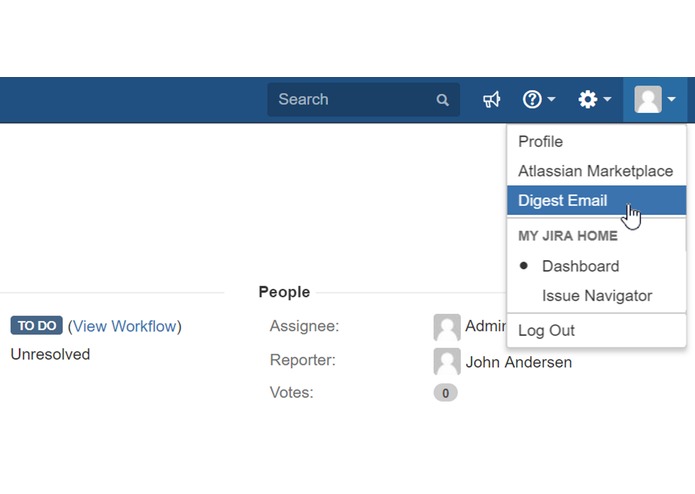This screenshot has height=494, width=695.
Task: Choose Atlassian Marketplace in the user menu
Action: [x=597, y=171]
